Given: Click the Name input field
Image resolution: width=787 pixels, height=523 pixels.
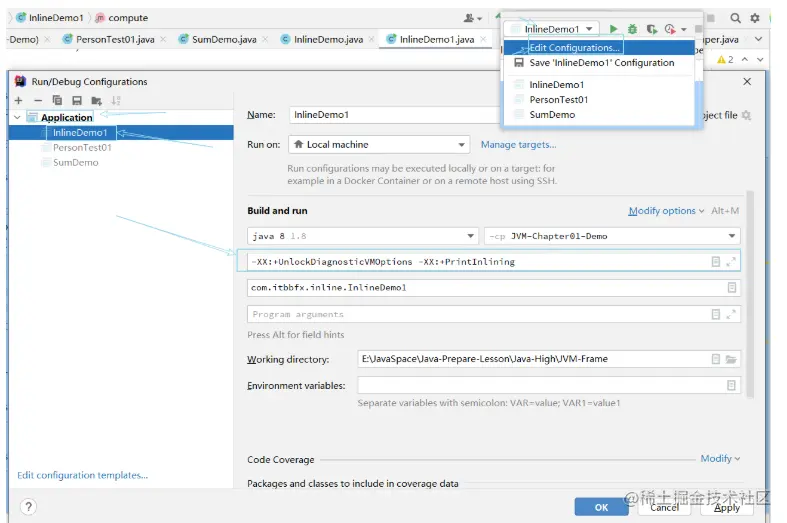Looking at the screenshot, I should pos(396,115).
